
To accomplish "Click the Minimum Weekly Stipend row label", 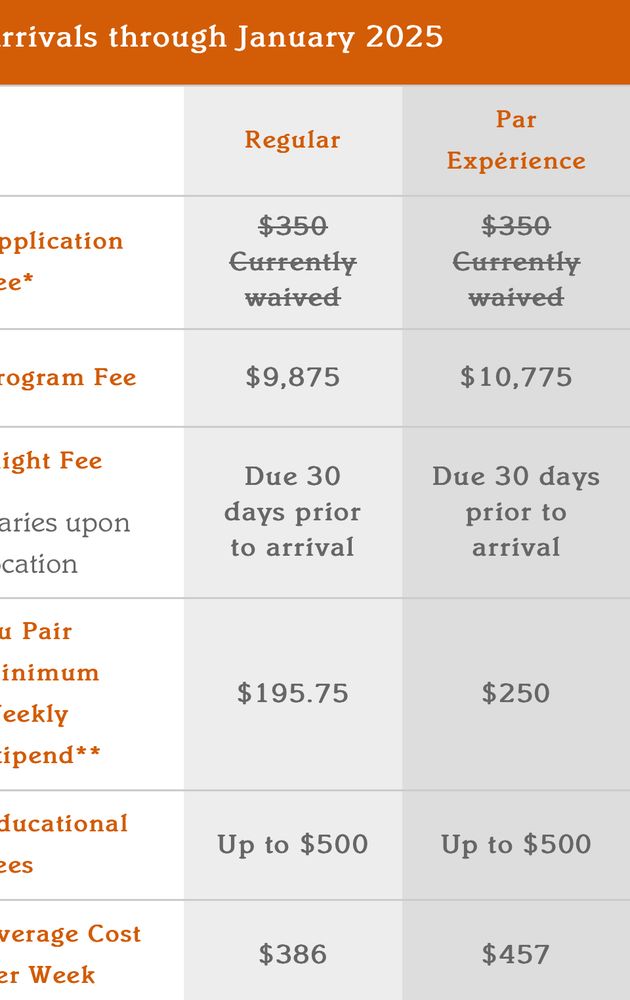I will pos(50,693).
